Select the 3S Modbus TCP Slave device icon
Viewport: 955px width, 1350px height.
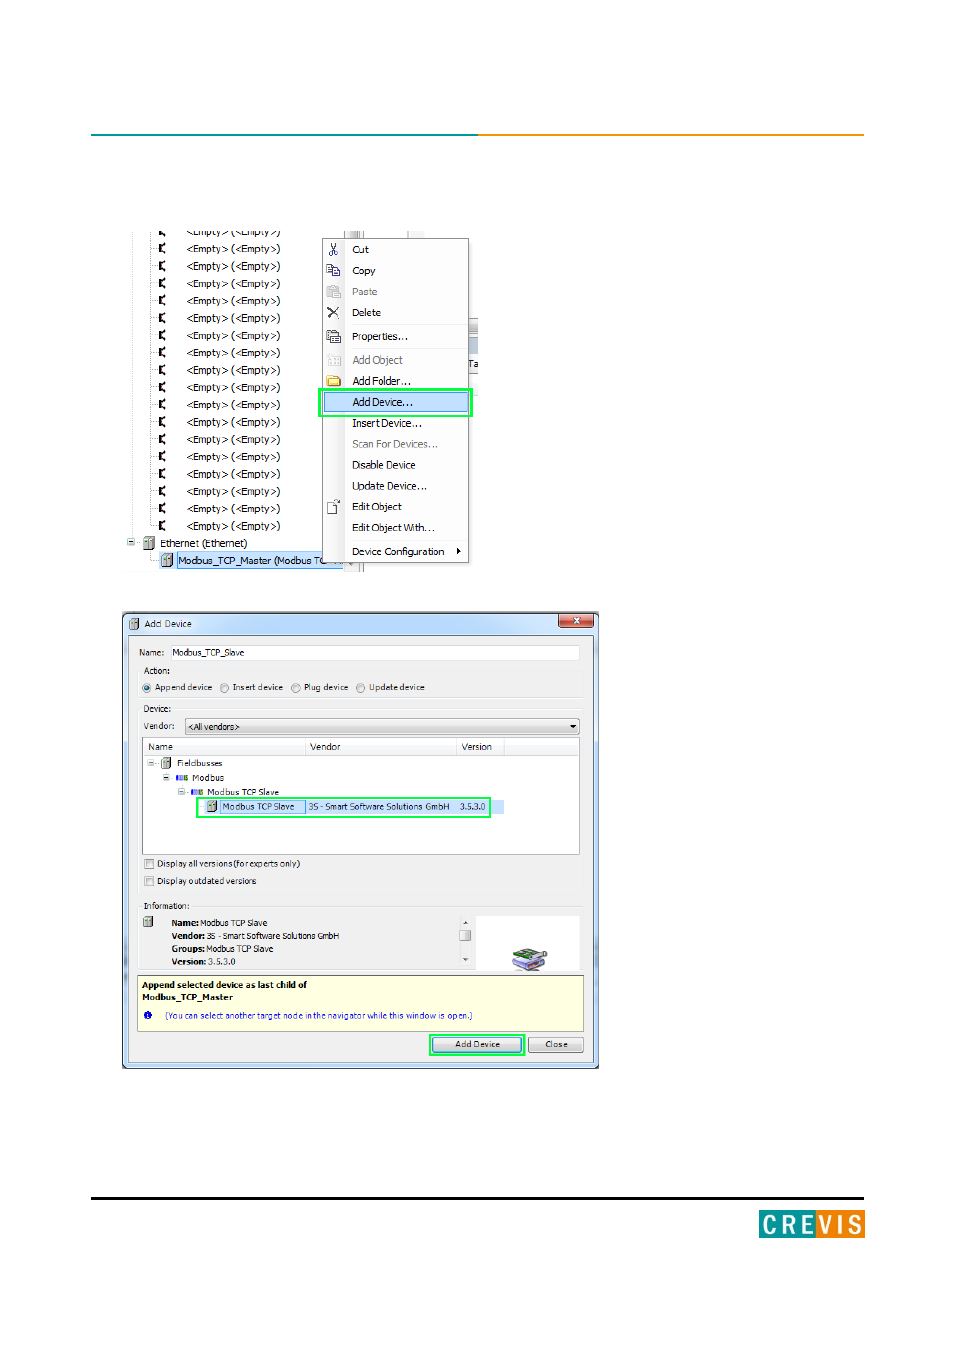[x=212, y=806]
